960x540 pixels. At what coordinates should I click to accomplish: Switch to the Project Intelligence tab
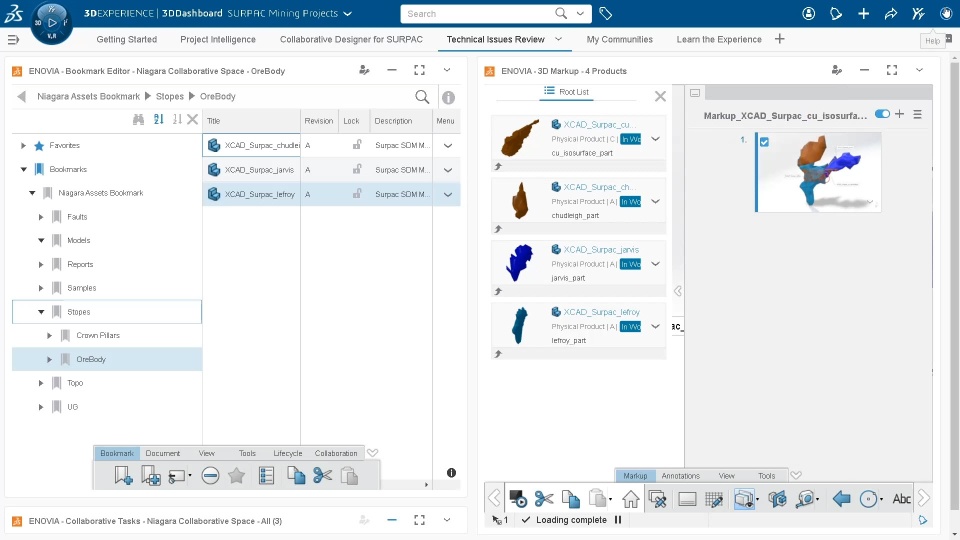218,39
